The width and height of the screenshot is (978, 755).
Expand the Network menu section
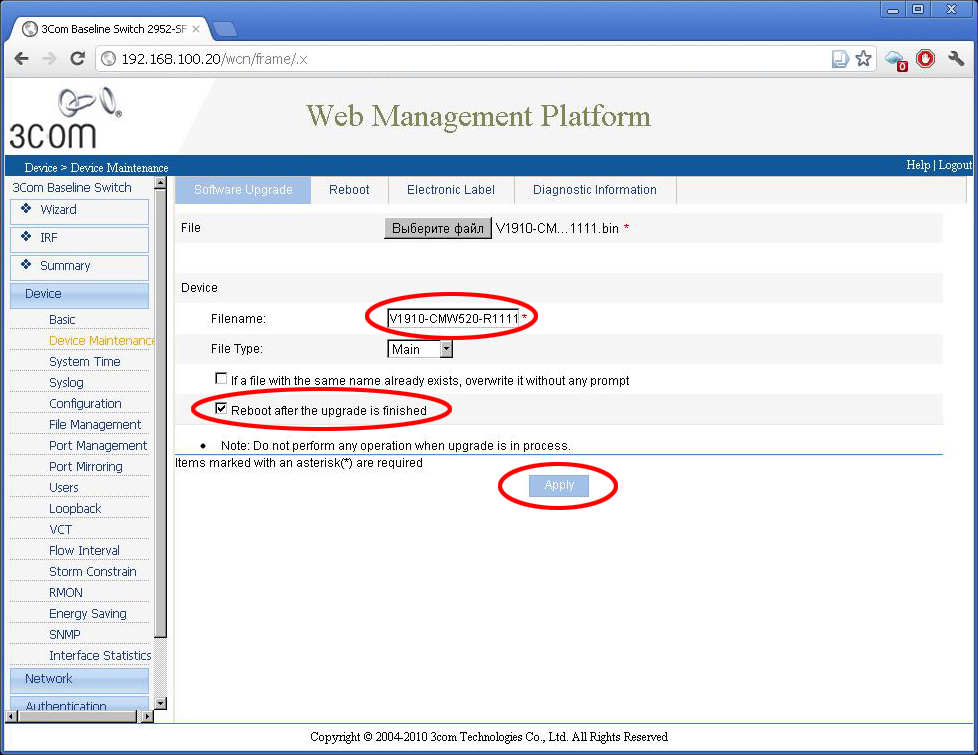point(79,680)
